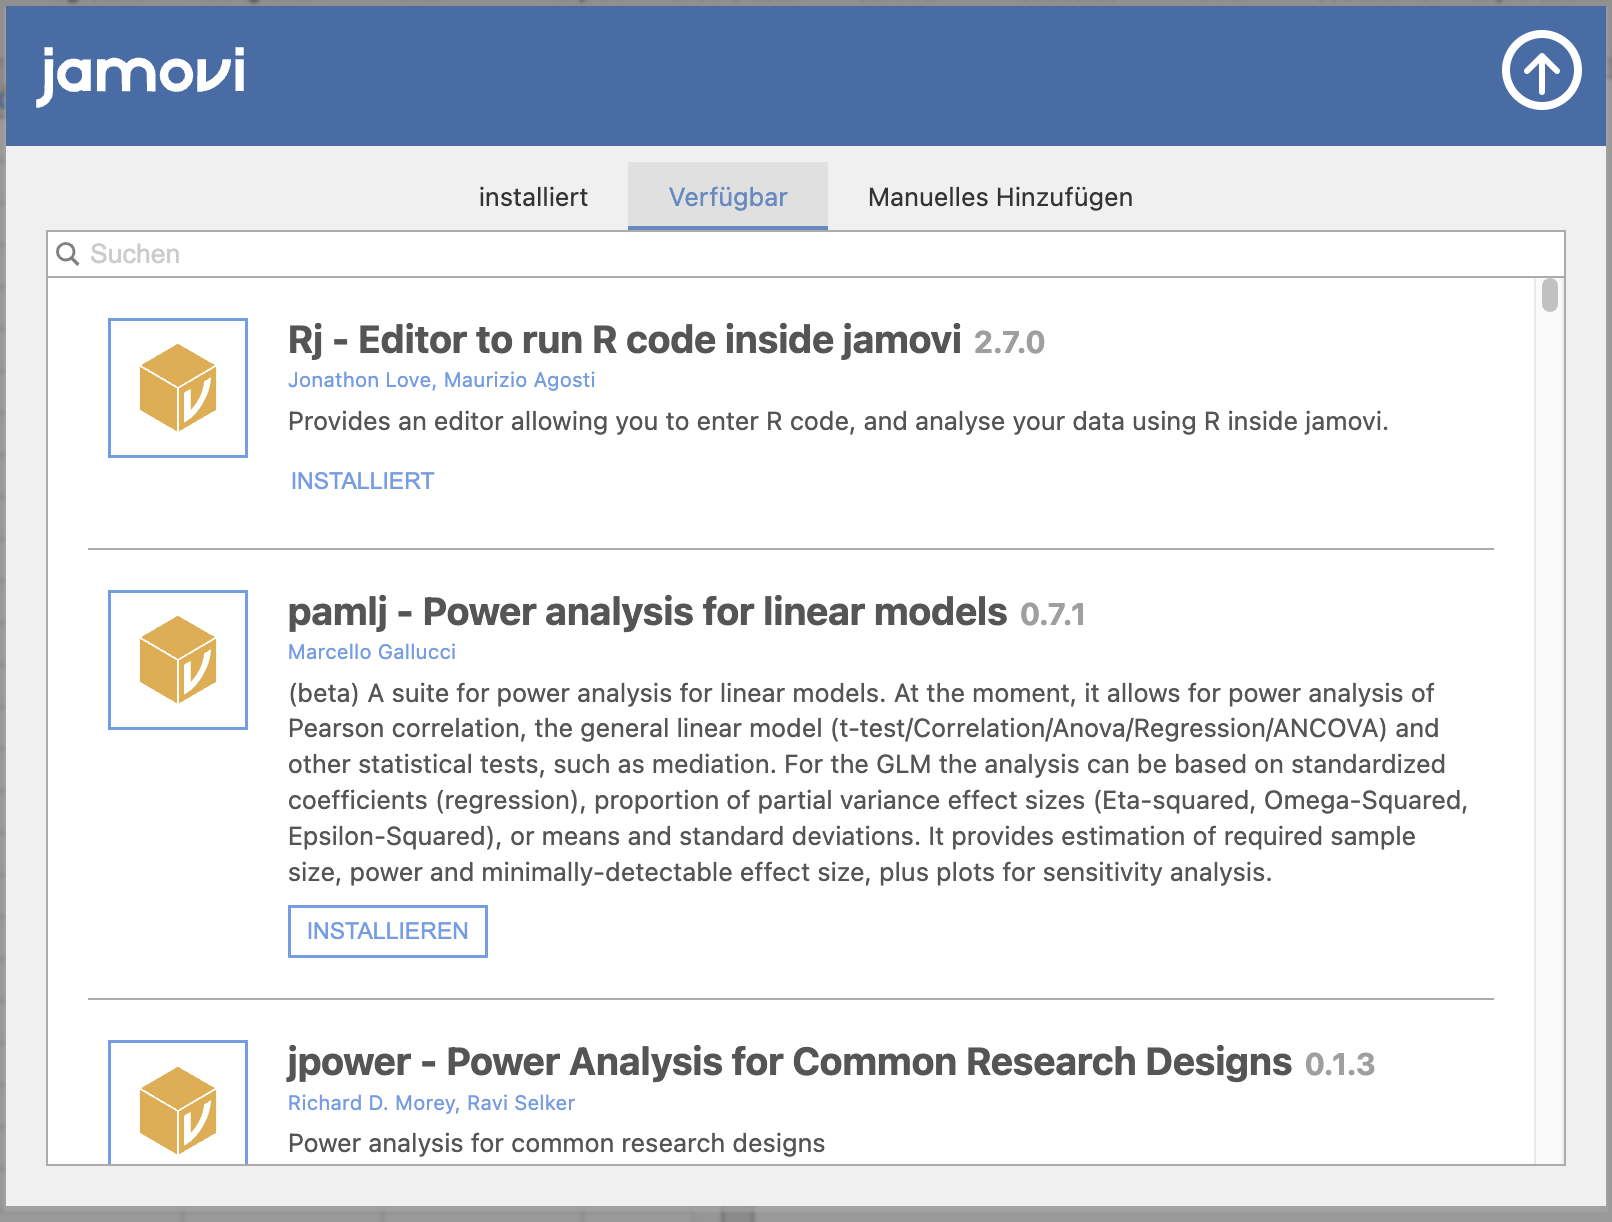Click the jamovi logo
This screenshot has height=1222, width=1612.
(140, 75)
